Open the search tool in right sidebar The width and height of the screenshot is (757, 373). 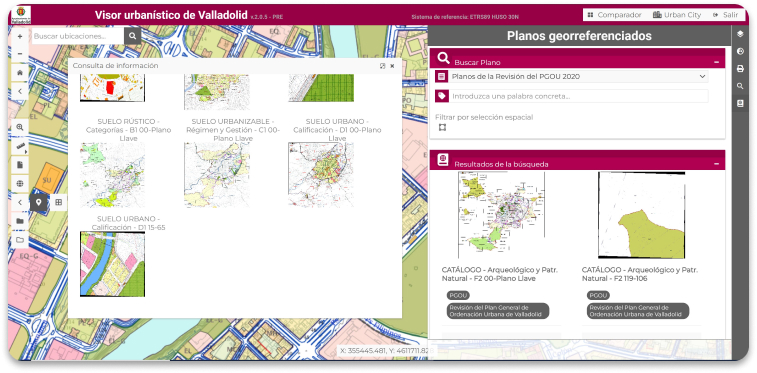pyautogui.click(x=740, y=86)
